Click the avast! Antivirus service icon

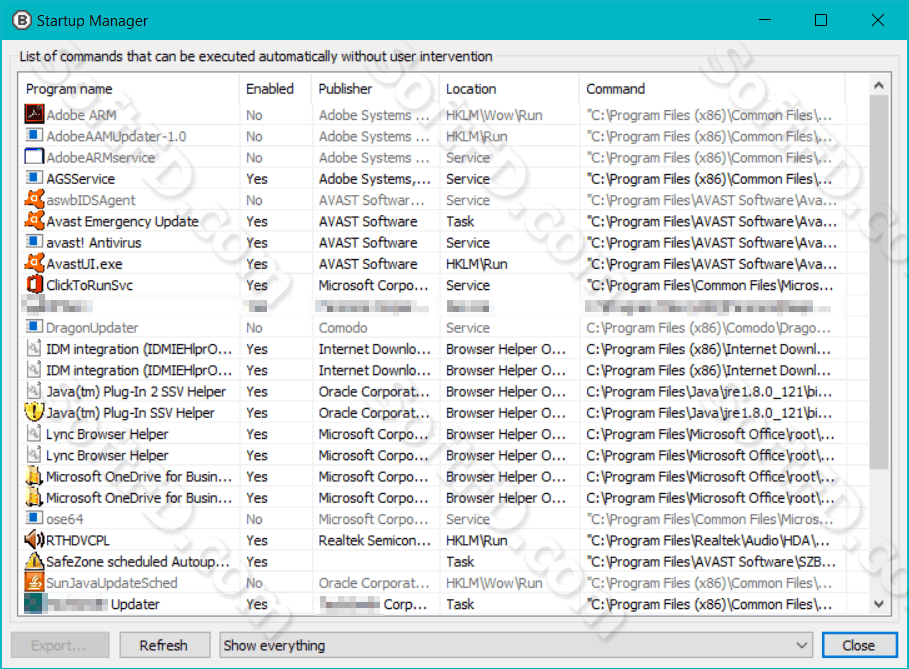[34, 242]
